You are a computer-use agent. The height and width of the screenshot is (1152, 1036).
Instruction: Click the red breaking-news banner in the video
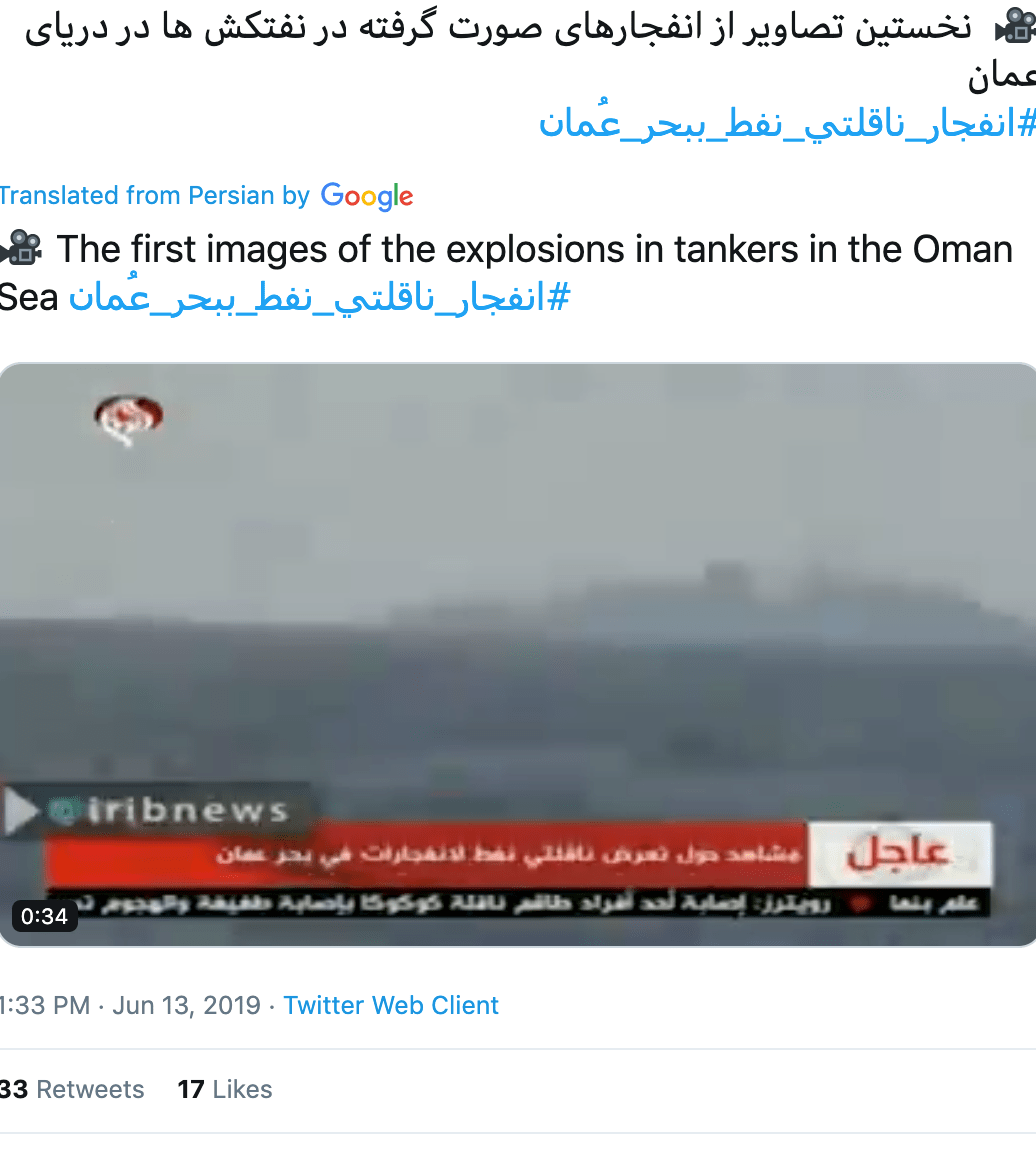tap(426, 854)
